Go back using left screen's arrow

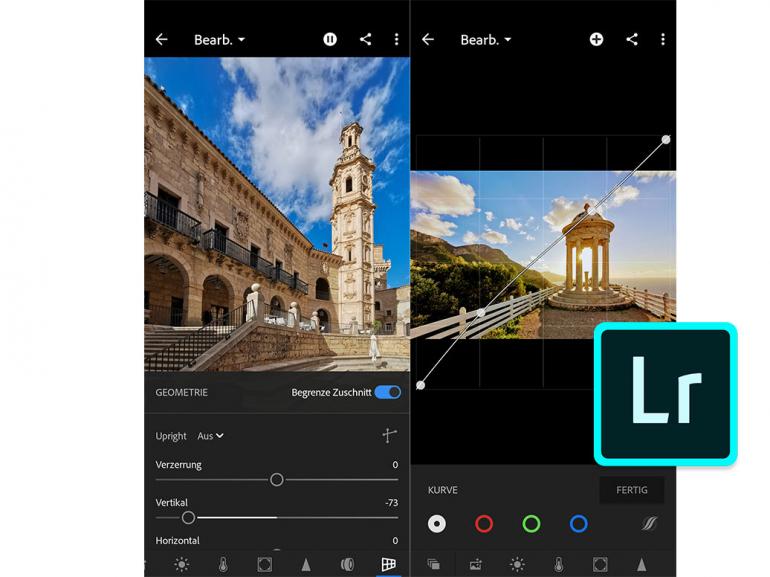[162, 39]
